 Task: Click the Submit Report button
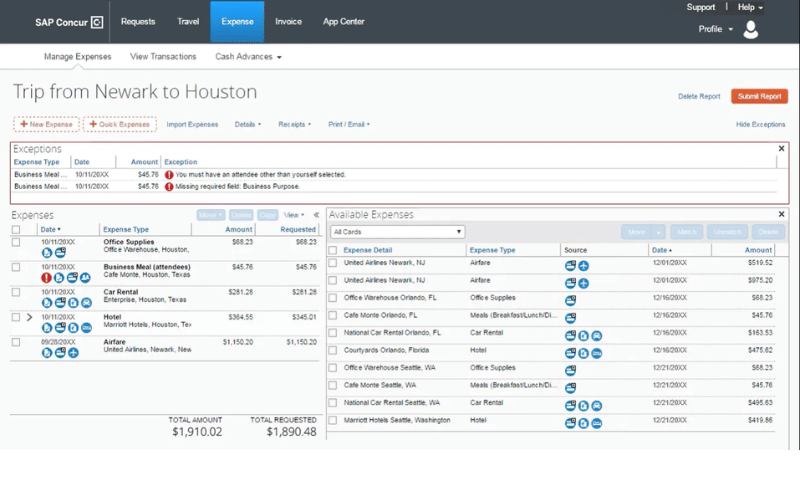[x=759, y=97]
